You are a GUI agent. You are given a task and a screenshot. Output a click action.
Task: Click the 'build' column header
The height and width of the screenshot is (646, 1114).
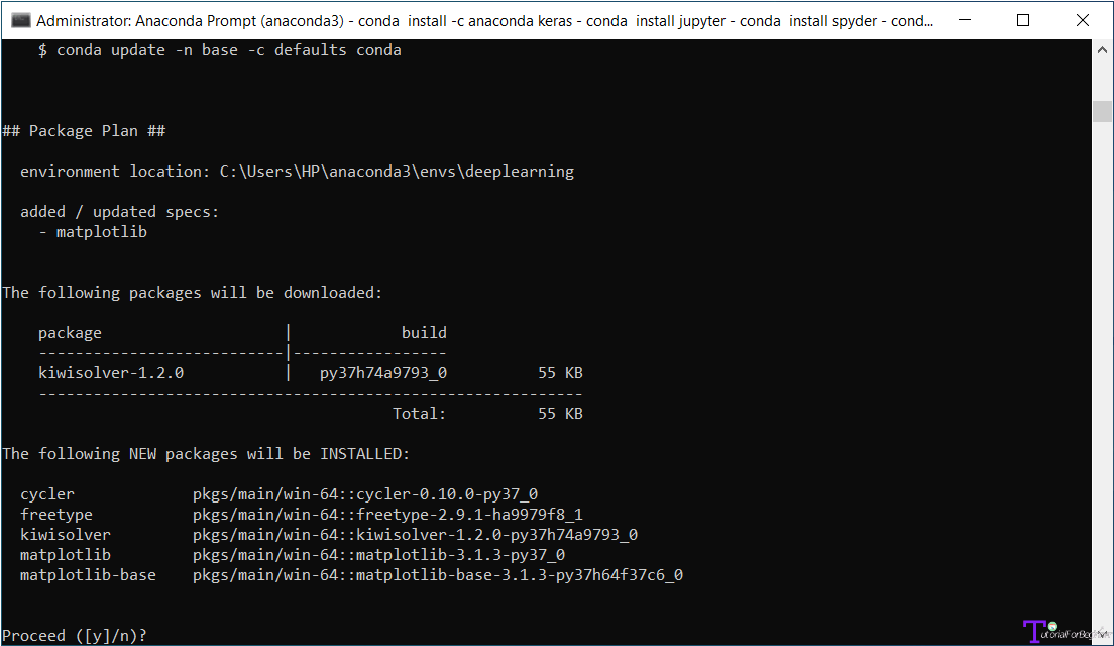coord(424,333)
